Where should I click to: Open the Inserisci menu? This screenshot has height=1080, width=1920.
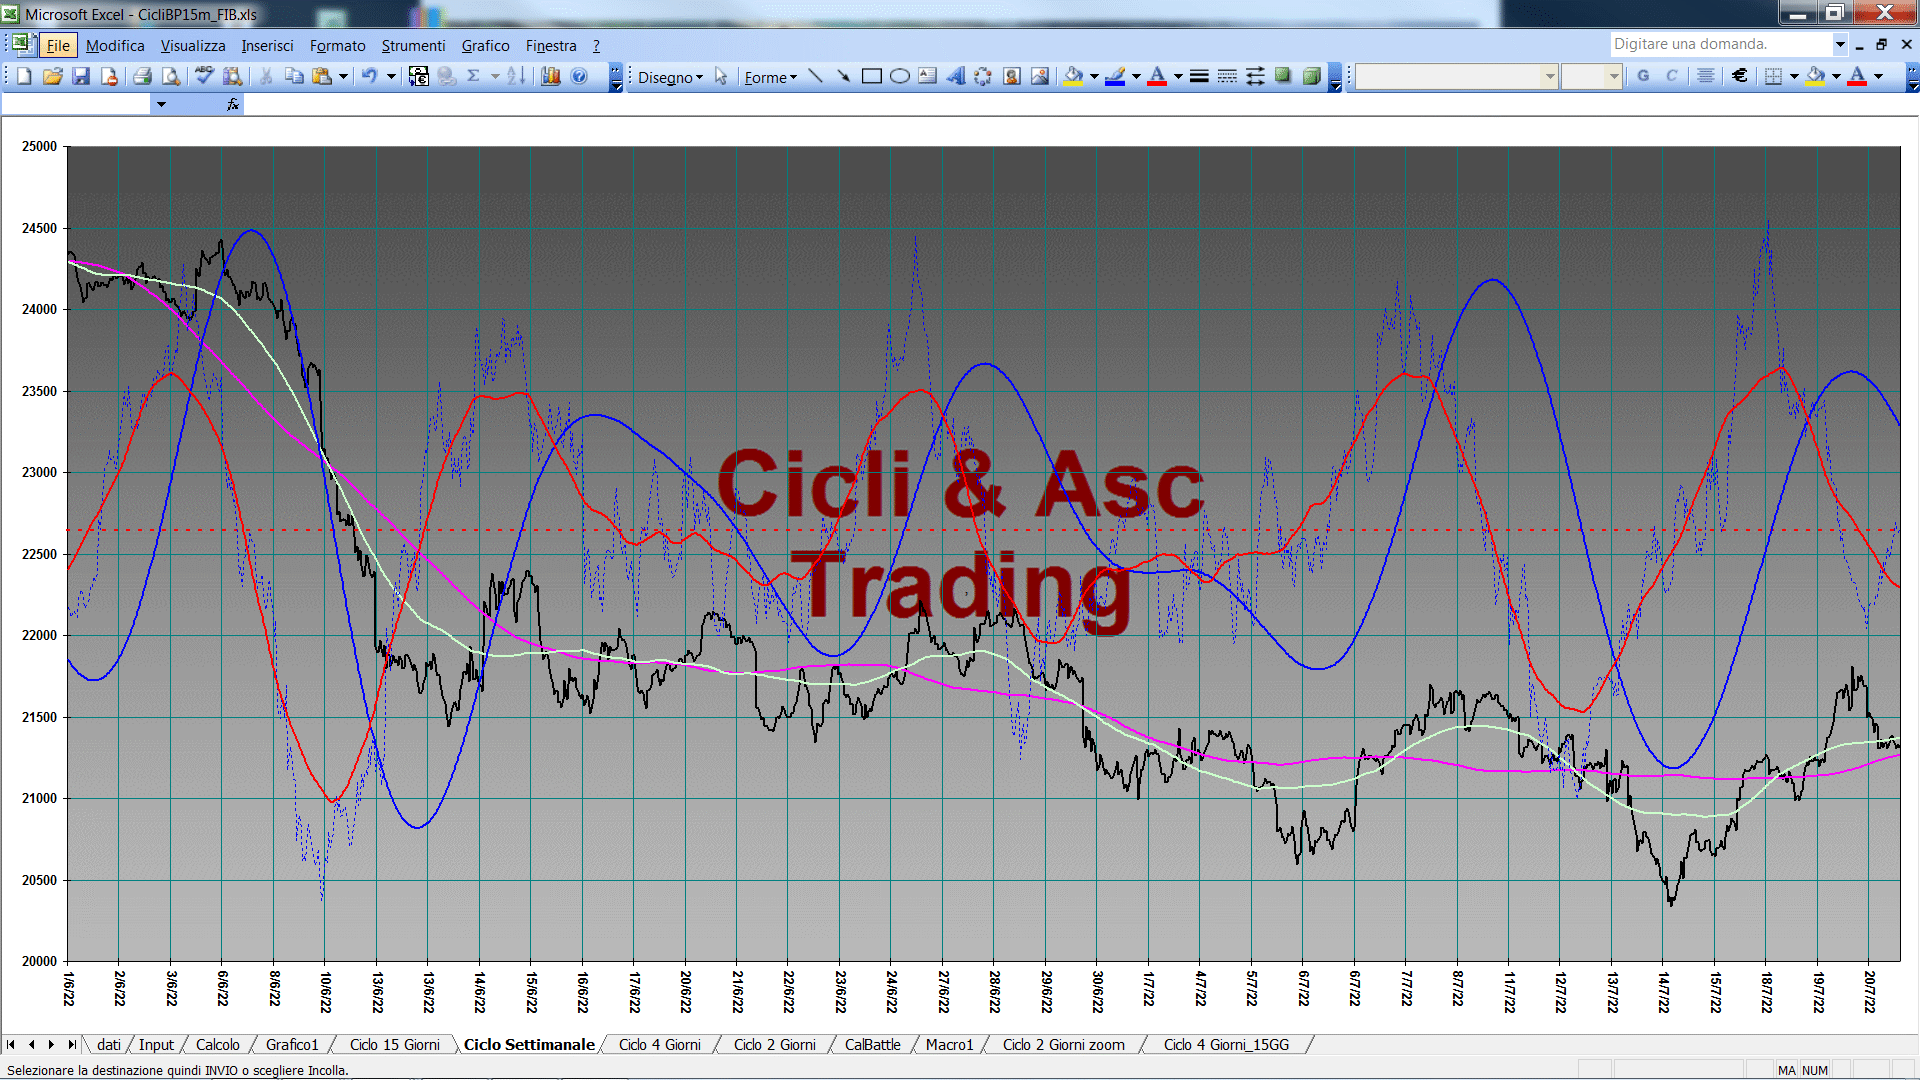[267, 45]
